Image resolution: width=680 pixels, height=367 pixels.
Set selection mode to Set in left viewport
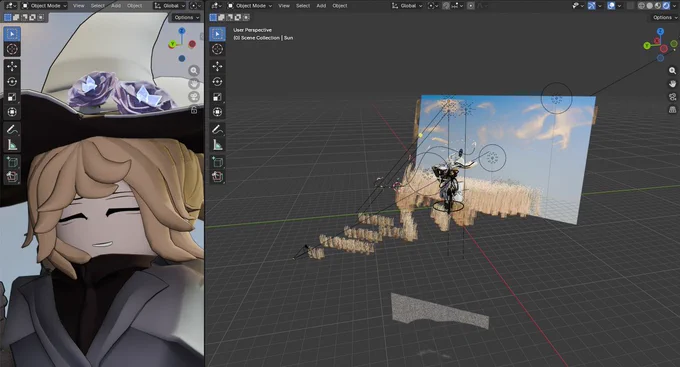tap(7, 17)
